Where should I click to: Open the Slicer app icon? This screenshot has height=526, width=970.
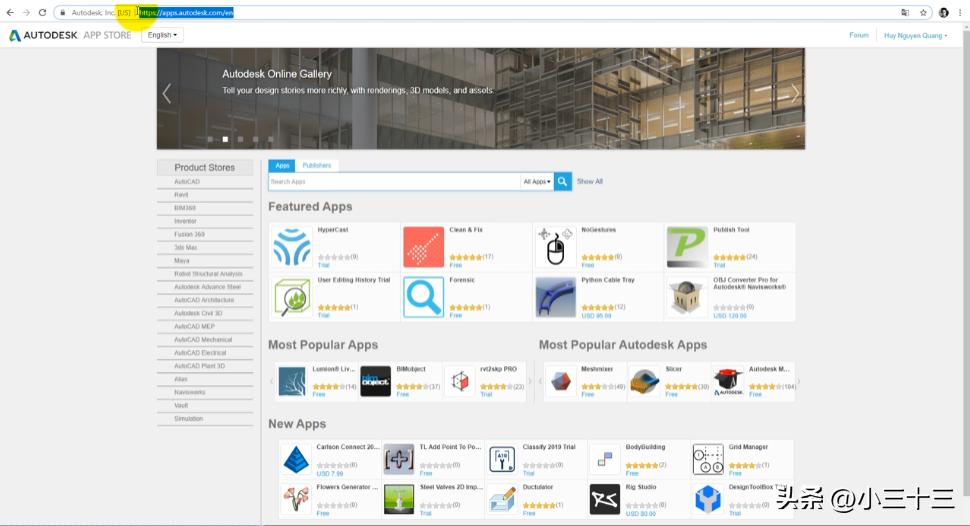click(x=645, y=381)
